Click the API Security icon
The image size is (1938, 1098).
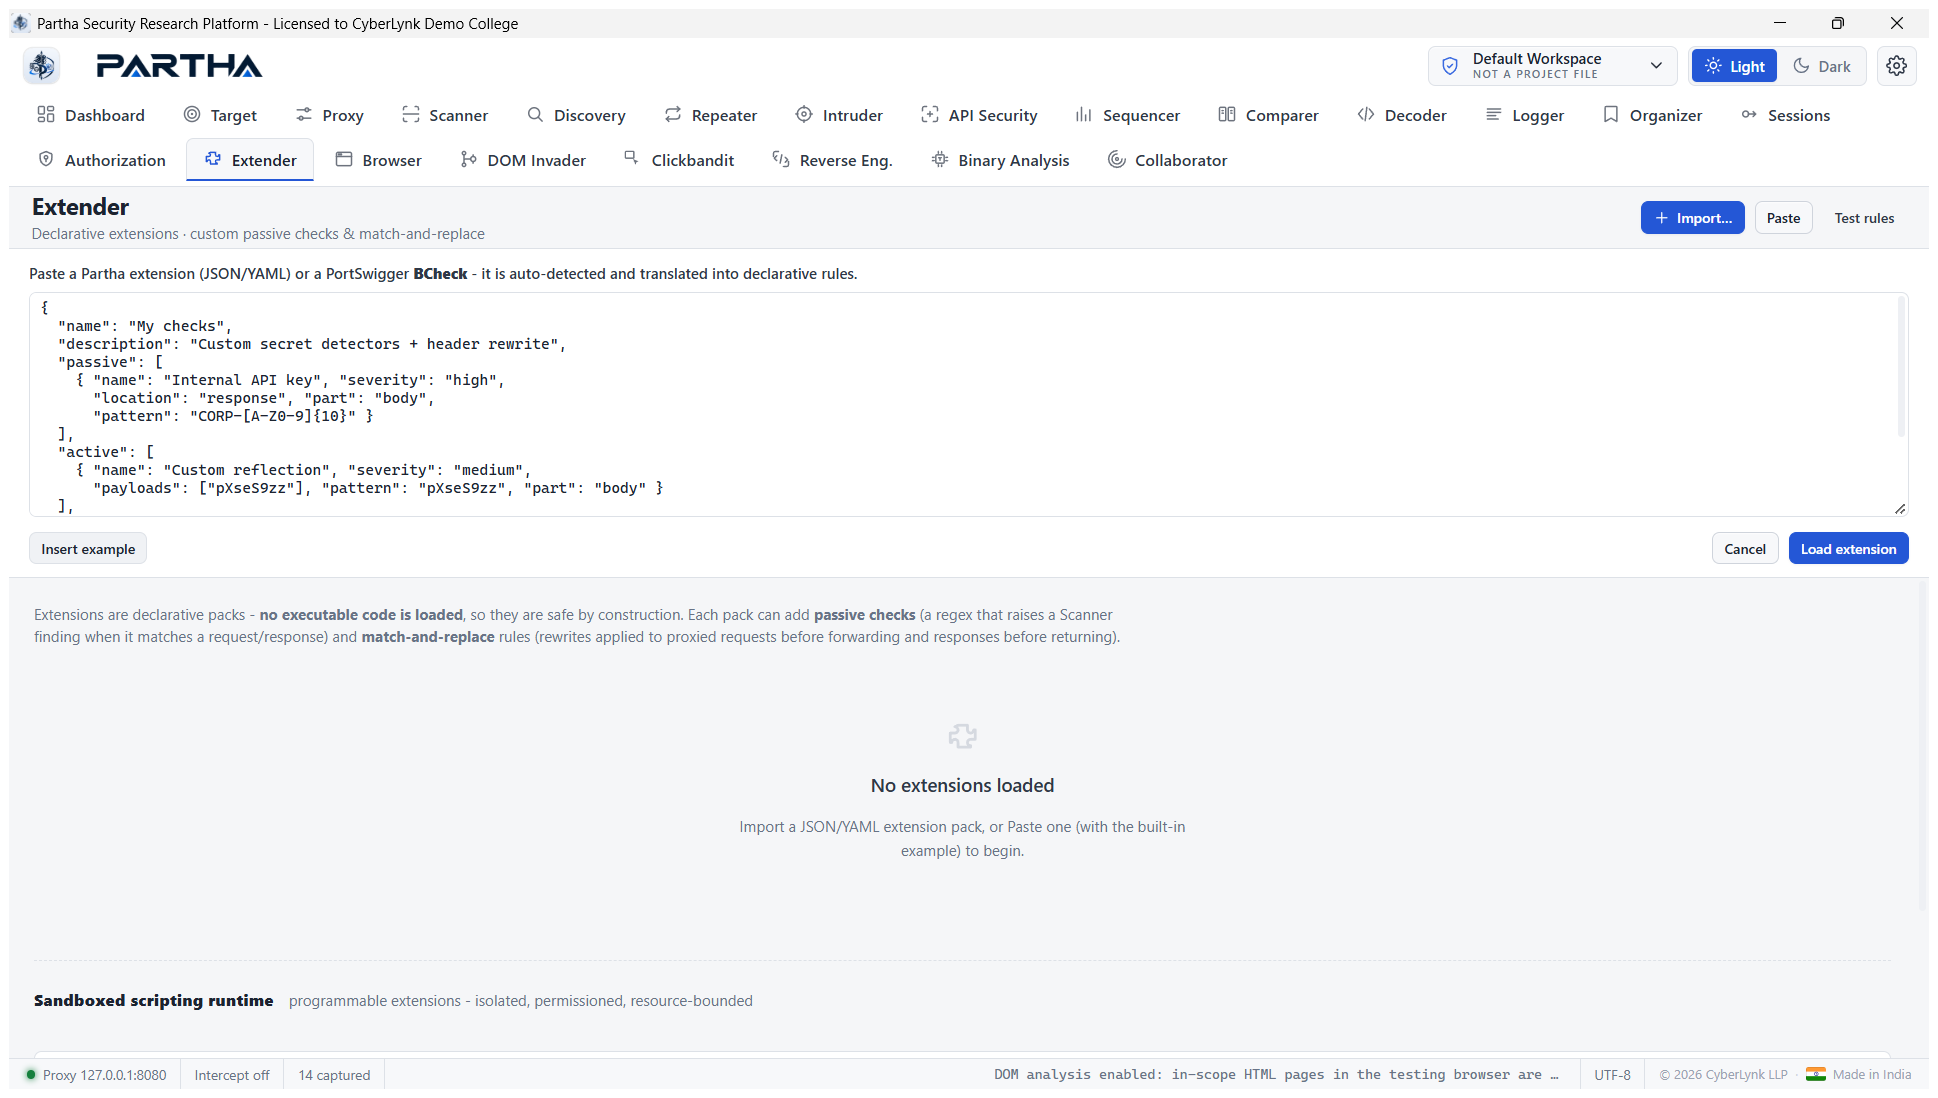point(930,114)
